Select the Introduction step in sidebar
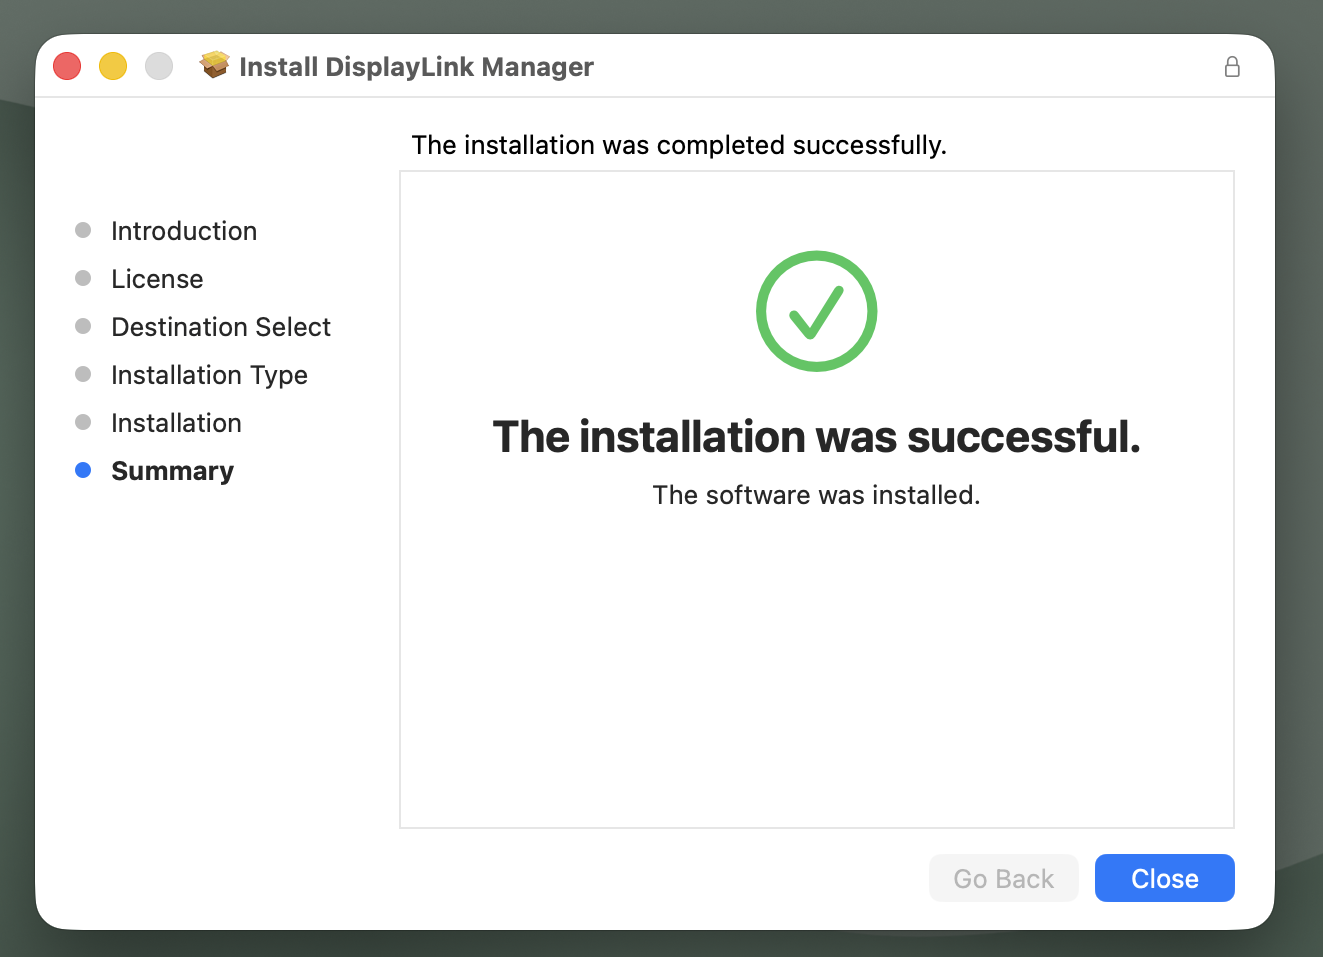The image size is (1323, 957). tap(184, 231)
